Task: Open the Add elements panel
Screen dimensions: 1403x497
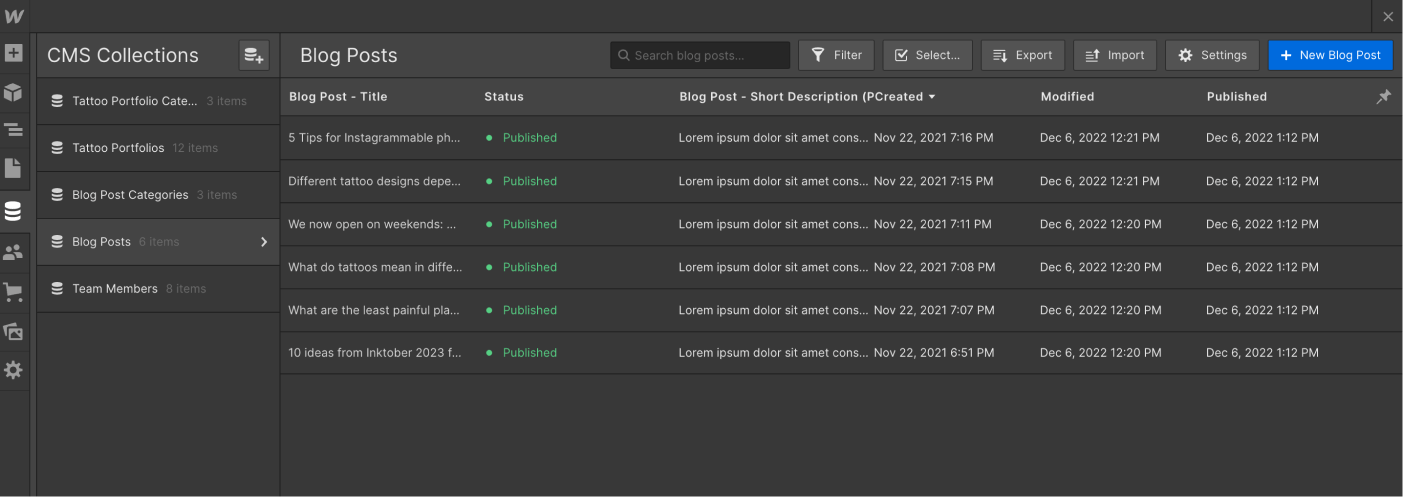Action: point(13,53)
